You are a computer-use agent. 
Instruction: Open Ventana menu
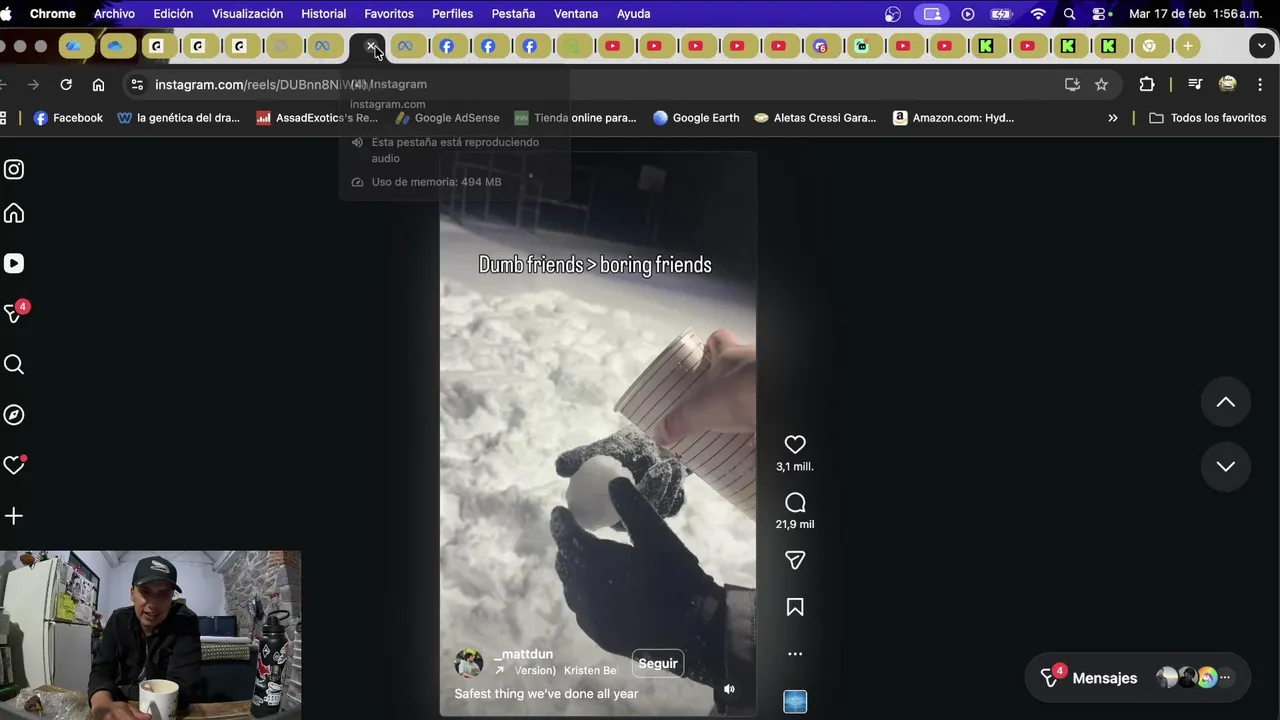pos(576,14)
